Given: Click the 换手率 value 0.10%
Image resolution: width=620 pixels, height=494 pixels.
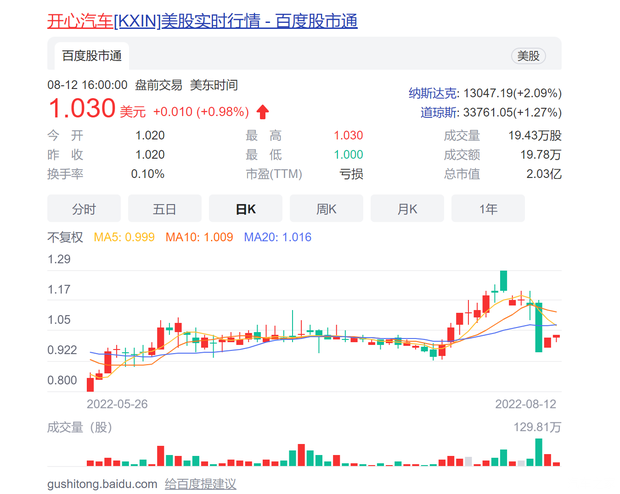Looking at the screenshot, I should click(147, 174).
